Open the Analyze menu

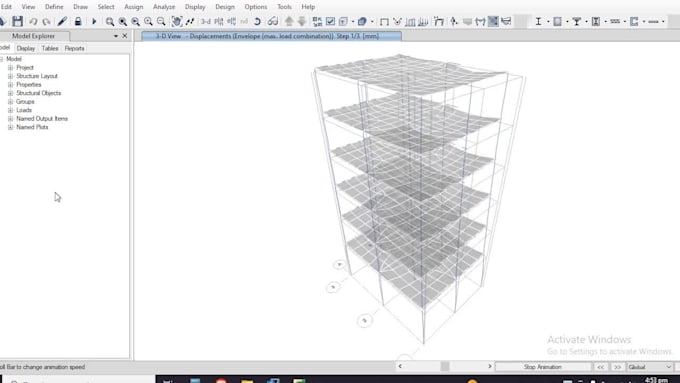164,7
